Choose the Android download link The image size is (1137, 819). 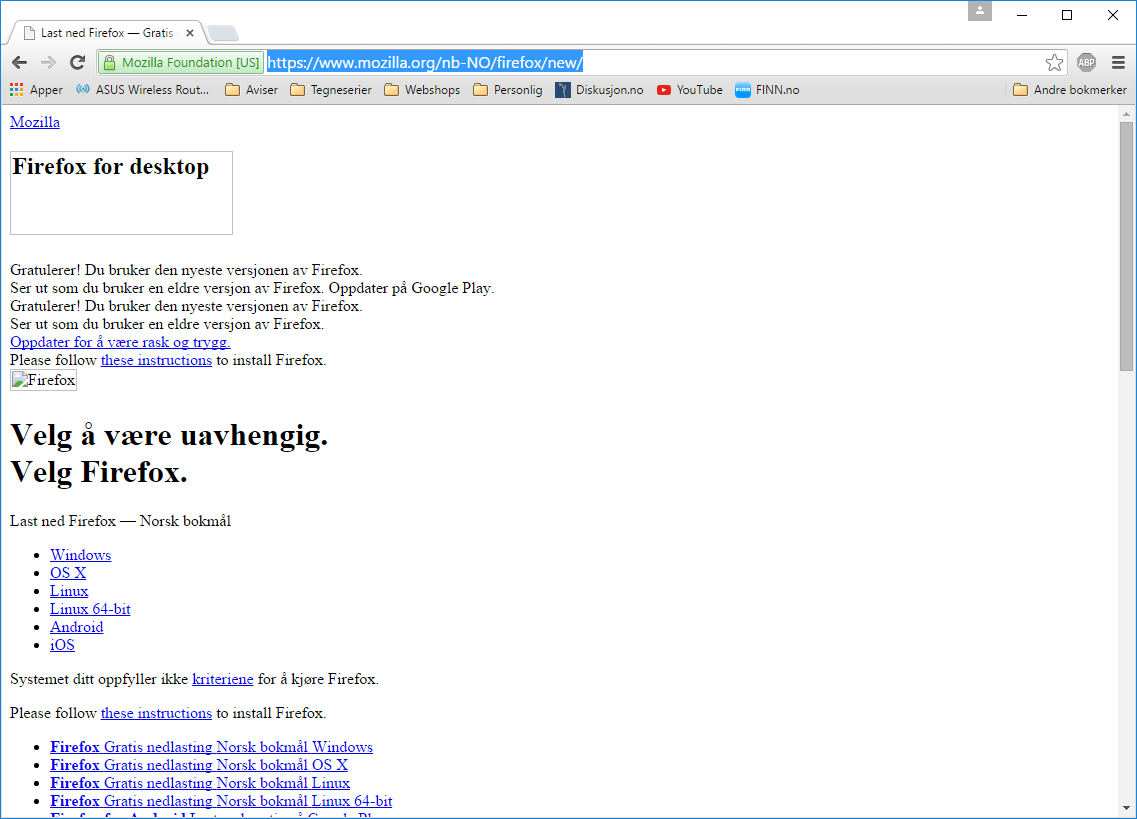click(x=77, y=627)
